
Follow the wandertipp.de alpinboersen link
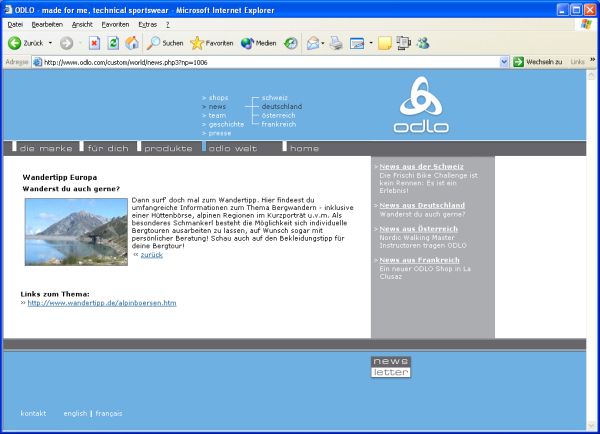pyautogui.click(x=102, y=302)
